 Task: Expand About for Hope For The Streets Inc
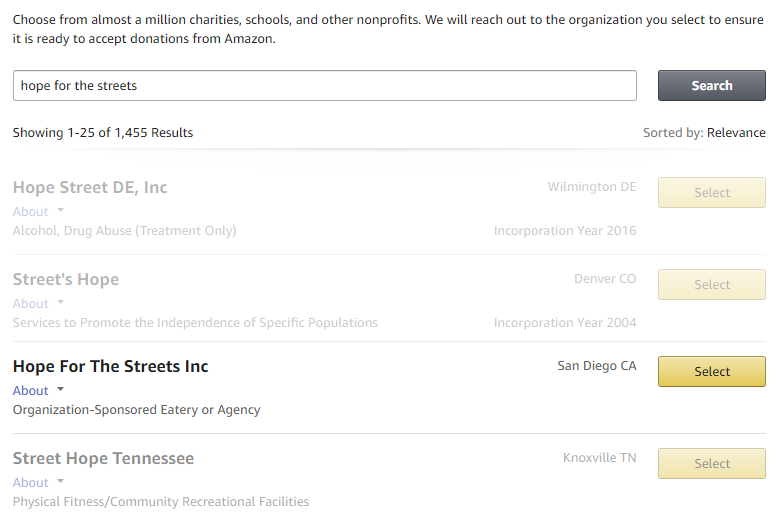31,391
